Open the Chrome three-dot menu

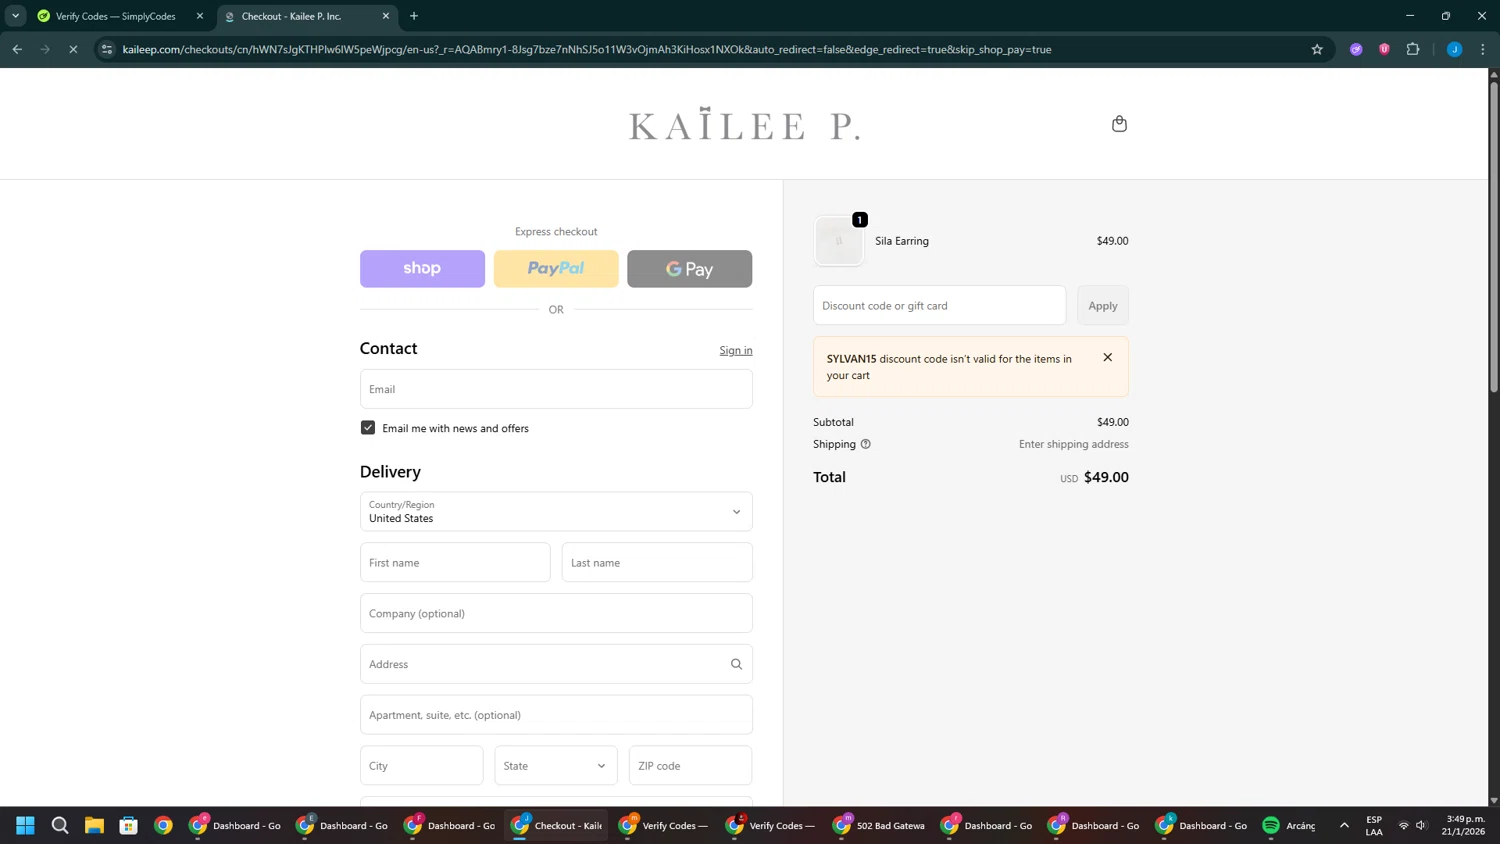[1483, 49]
